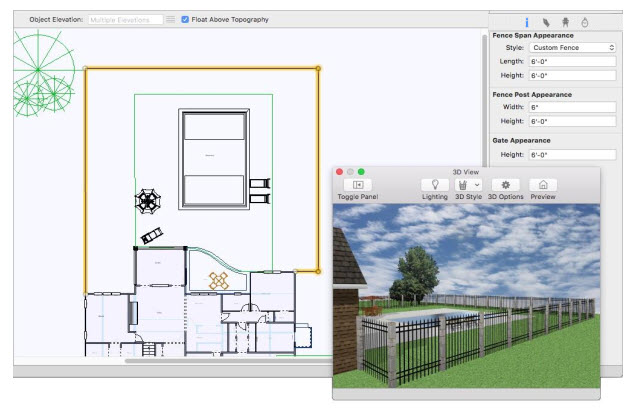The height and width of the screenshot is (411, 634).
Task: Open the 3D Style icon button
Action: point(463,185)
